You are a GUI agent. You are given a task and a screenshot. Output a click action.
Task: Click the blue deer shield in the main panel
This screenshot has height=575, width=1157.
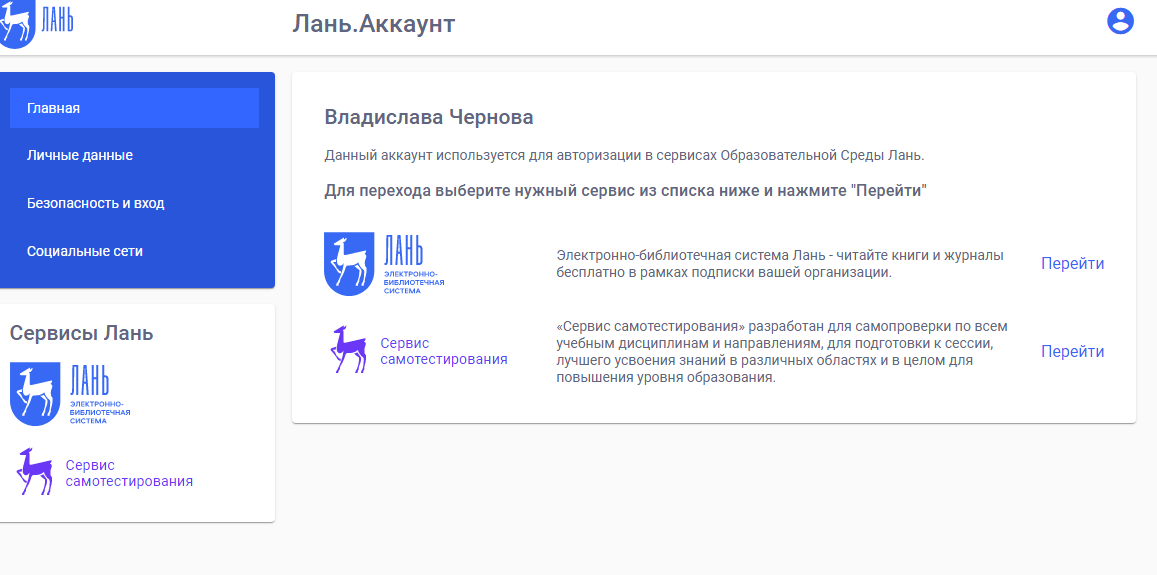(x=348, y=264)
